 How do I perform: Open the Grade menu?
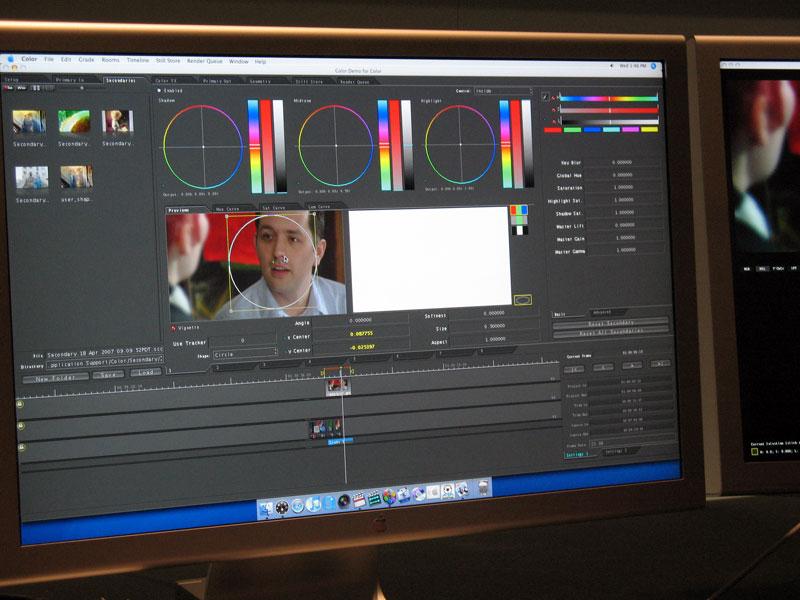[86, 60]
